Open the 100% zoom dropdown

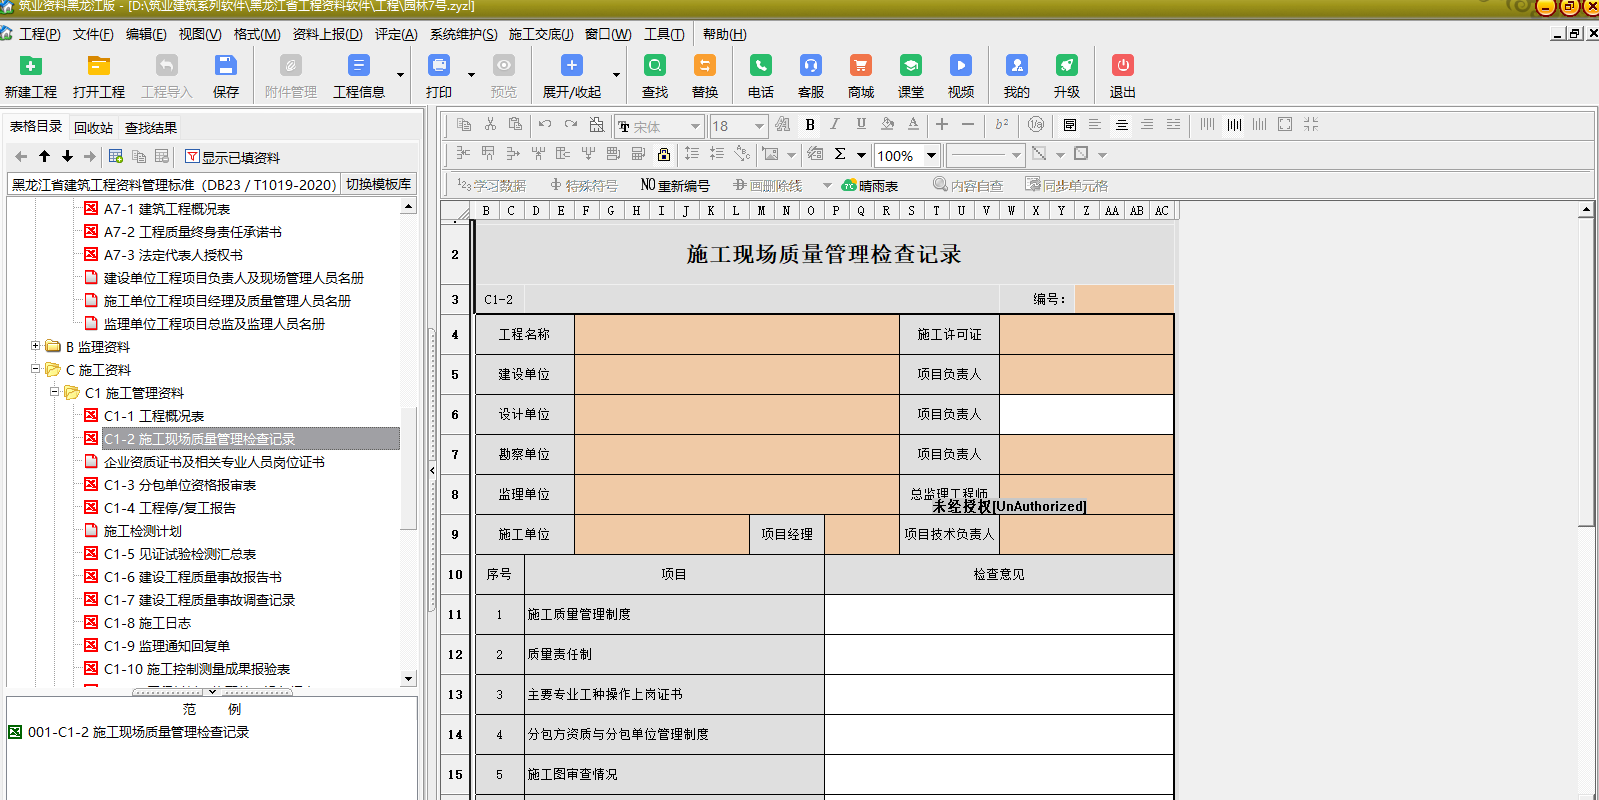931,155
